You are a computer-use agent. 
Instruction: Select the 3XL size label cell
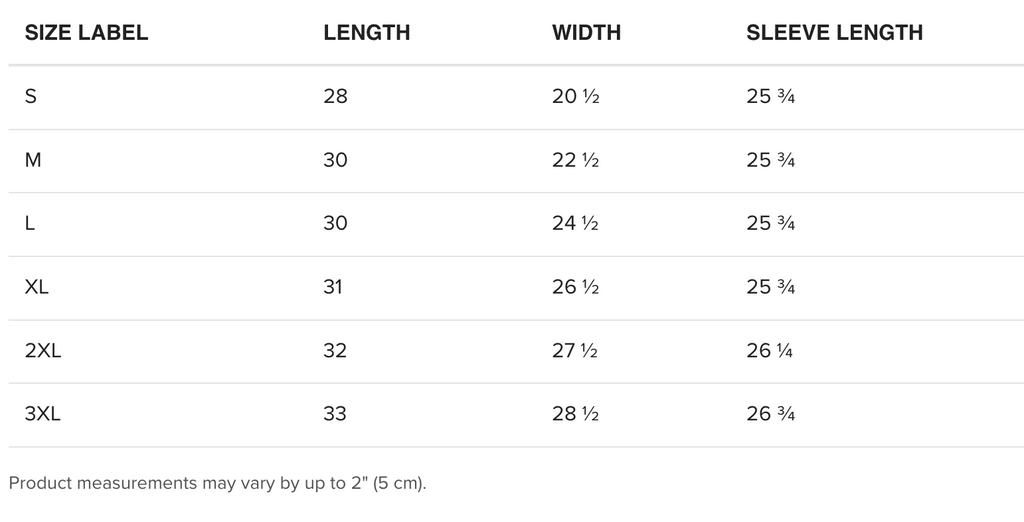click(x=42, y=414)
